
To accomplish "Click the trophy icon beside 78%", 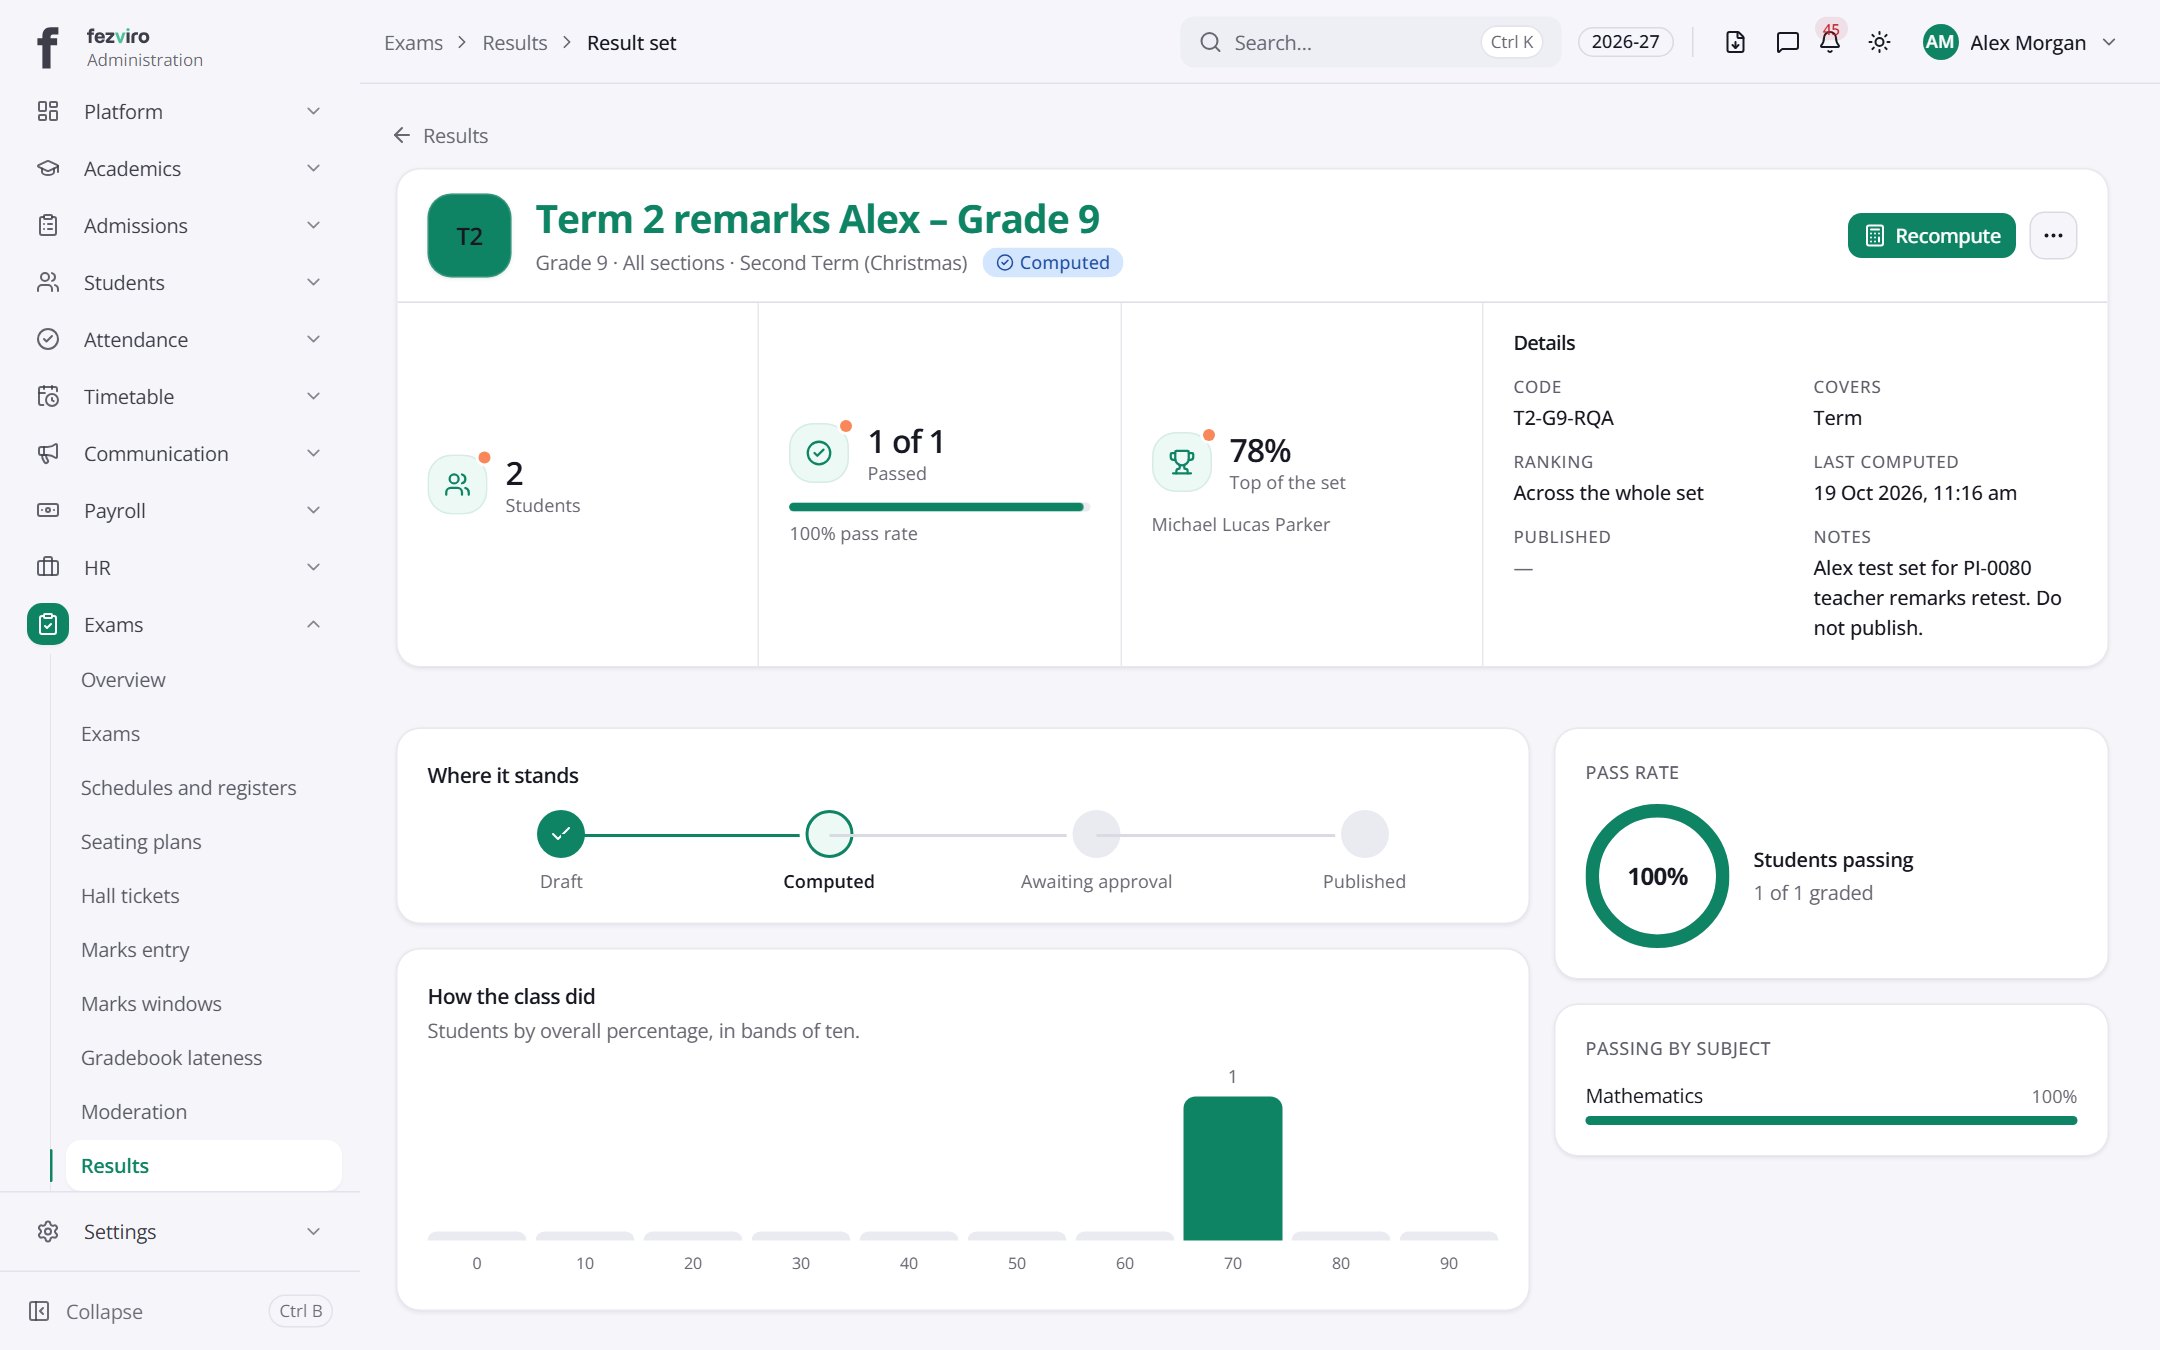I will coord(1182,462).
